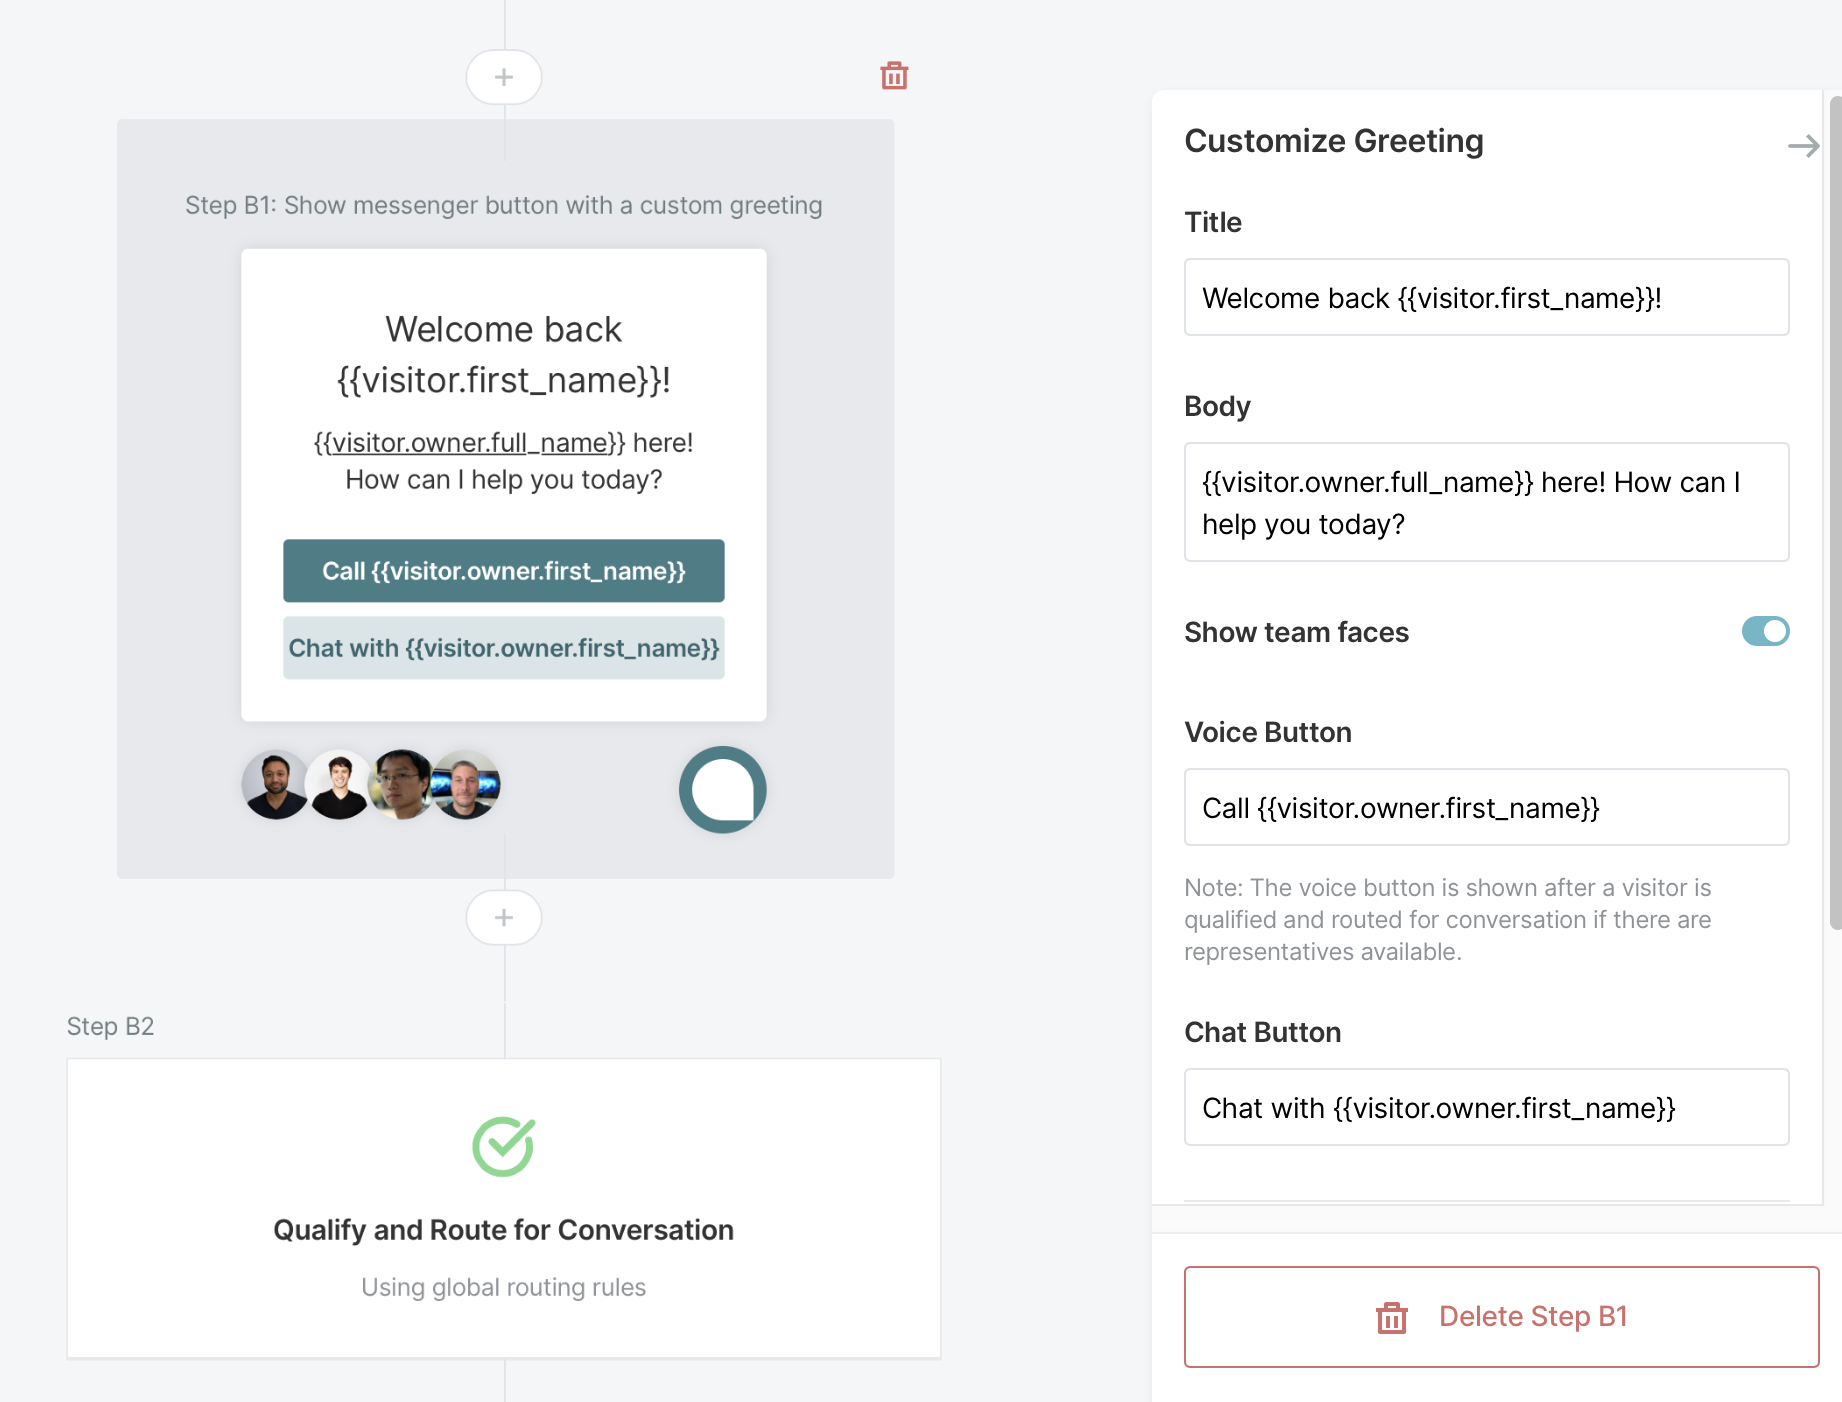Viewport: 1842px width, 1402px height.
Task: Click the round messenger launcher bubble
Action: click(x=722, y=789)
